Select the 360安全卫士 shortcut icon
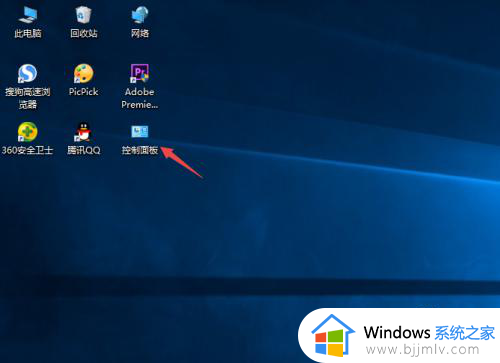 [x=27, y=132]
